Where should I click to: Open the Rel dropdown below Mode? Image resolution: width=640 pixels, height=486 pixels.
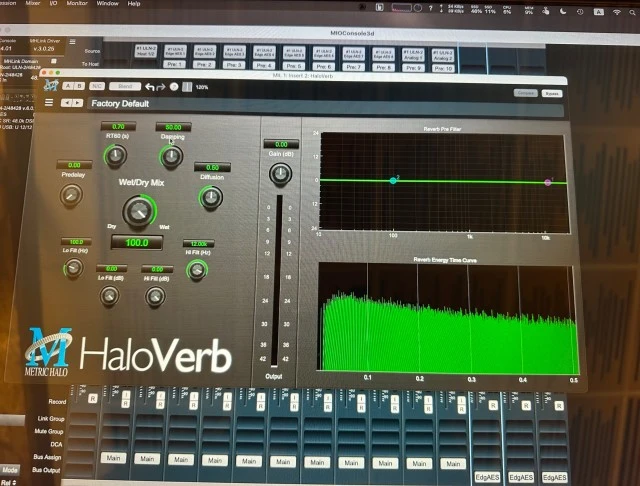(x=8, y=482)
